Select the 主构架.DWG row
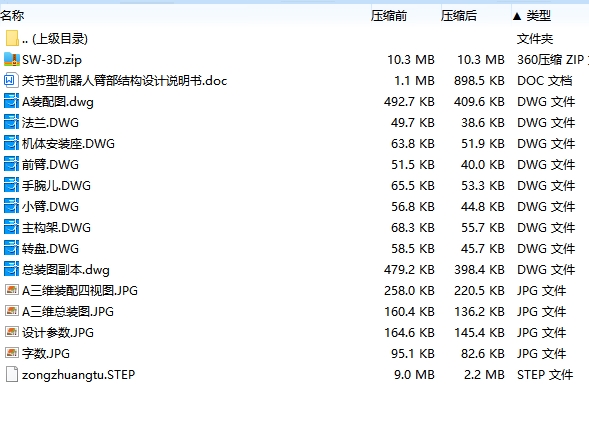This screenshot has width=589, height=429. coord(294,228)
